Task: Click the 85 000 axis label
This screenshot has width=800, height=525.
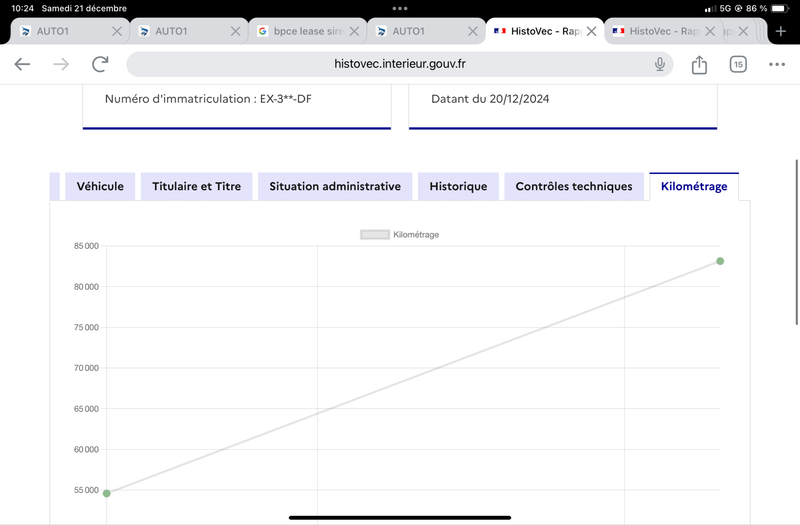Action: [86, 246]
